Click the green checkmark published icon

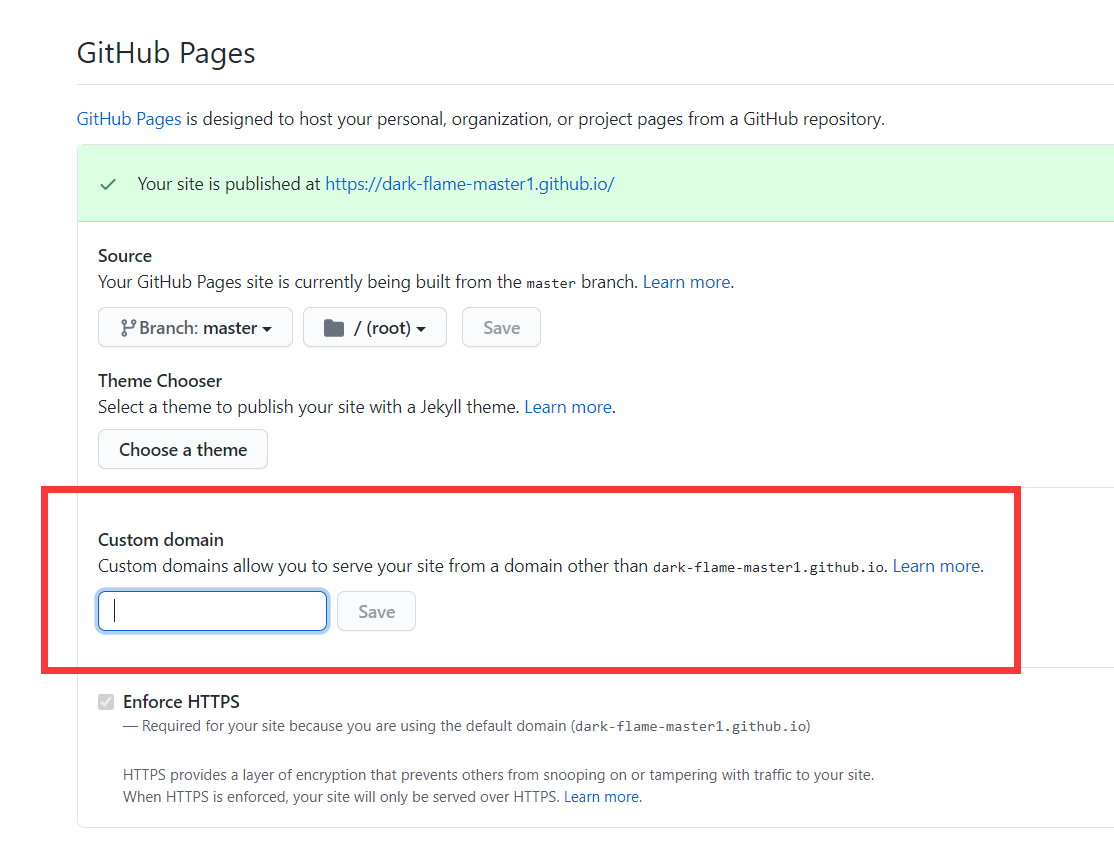[108, 185]
